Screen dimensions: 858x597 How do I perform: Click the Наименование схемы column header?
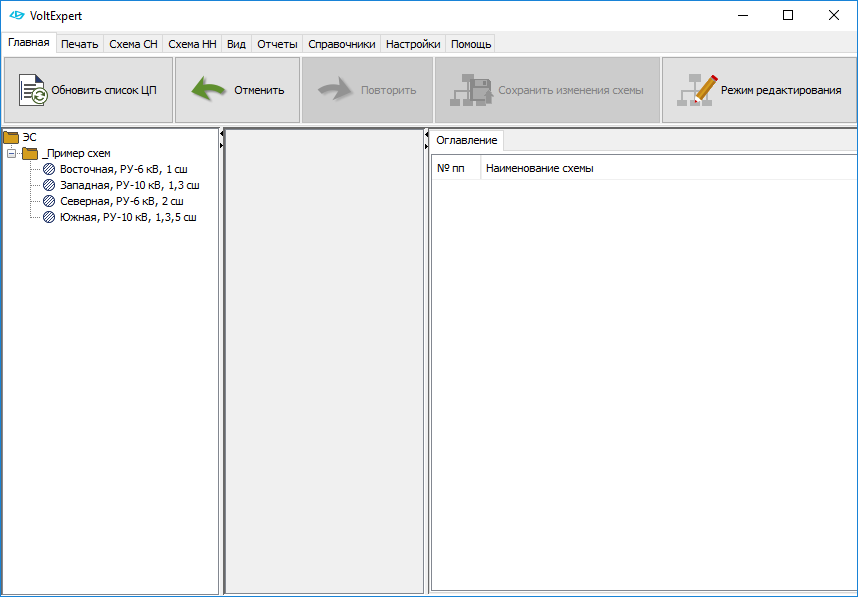click(669, 168)
